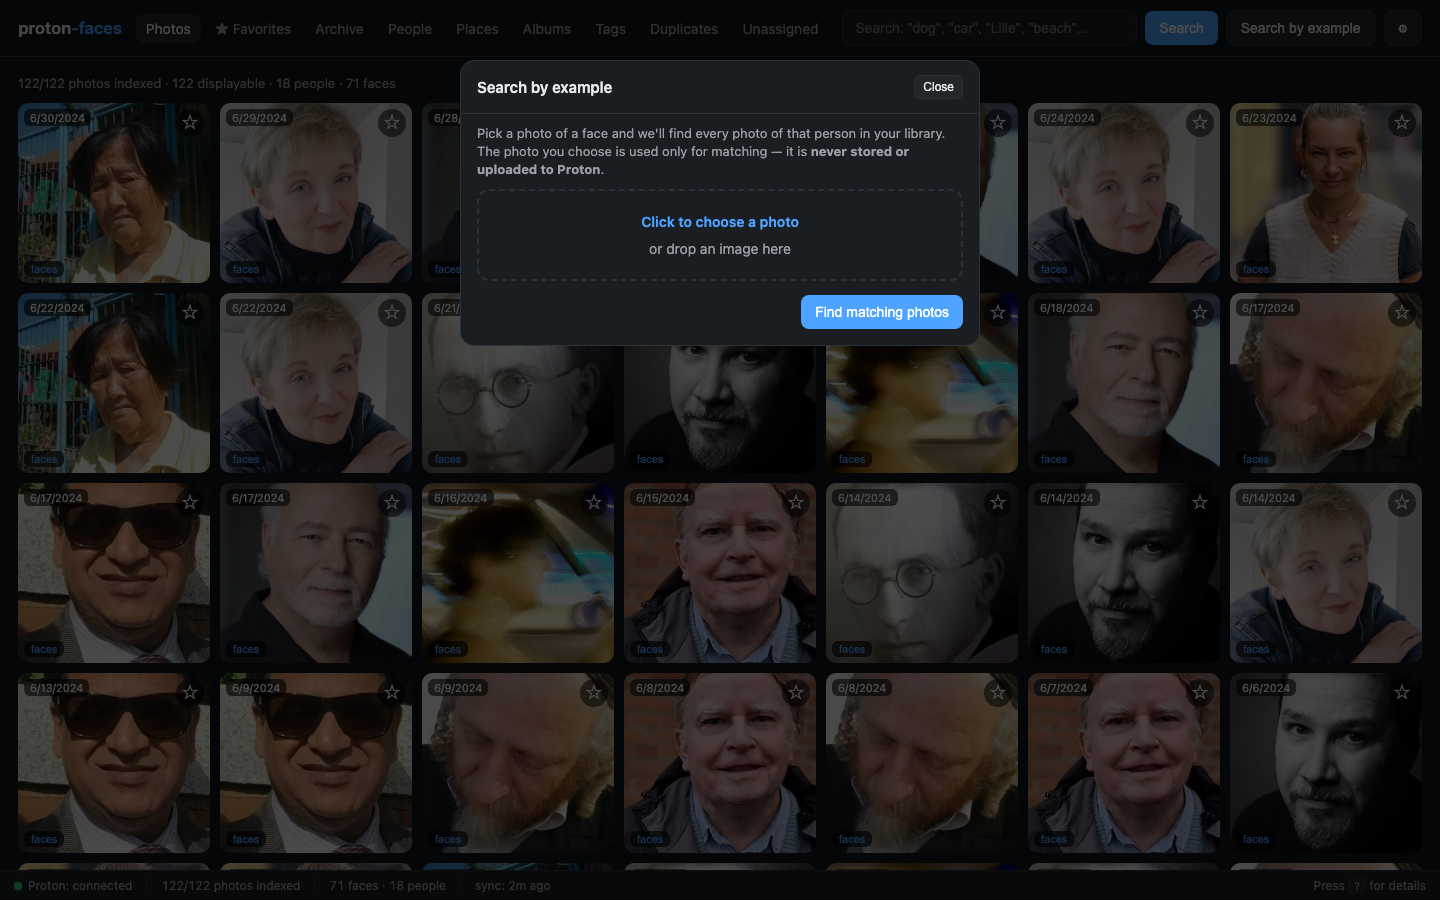1440x900 pixels.
Task: Click the 'or drop an image here' text
Action: pyautogui.click(x=720, y=249)
